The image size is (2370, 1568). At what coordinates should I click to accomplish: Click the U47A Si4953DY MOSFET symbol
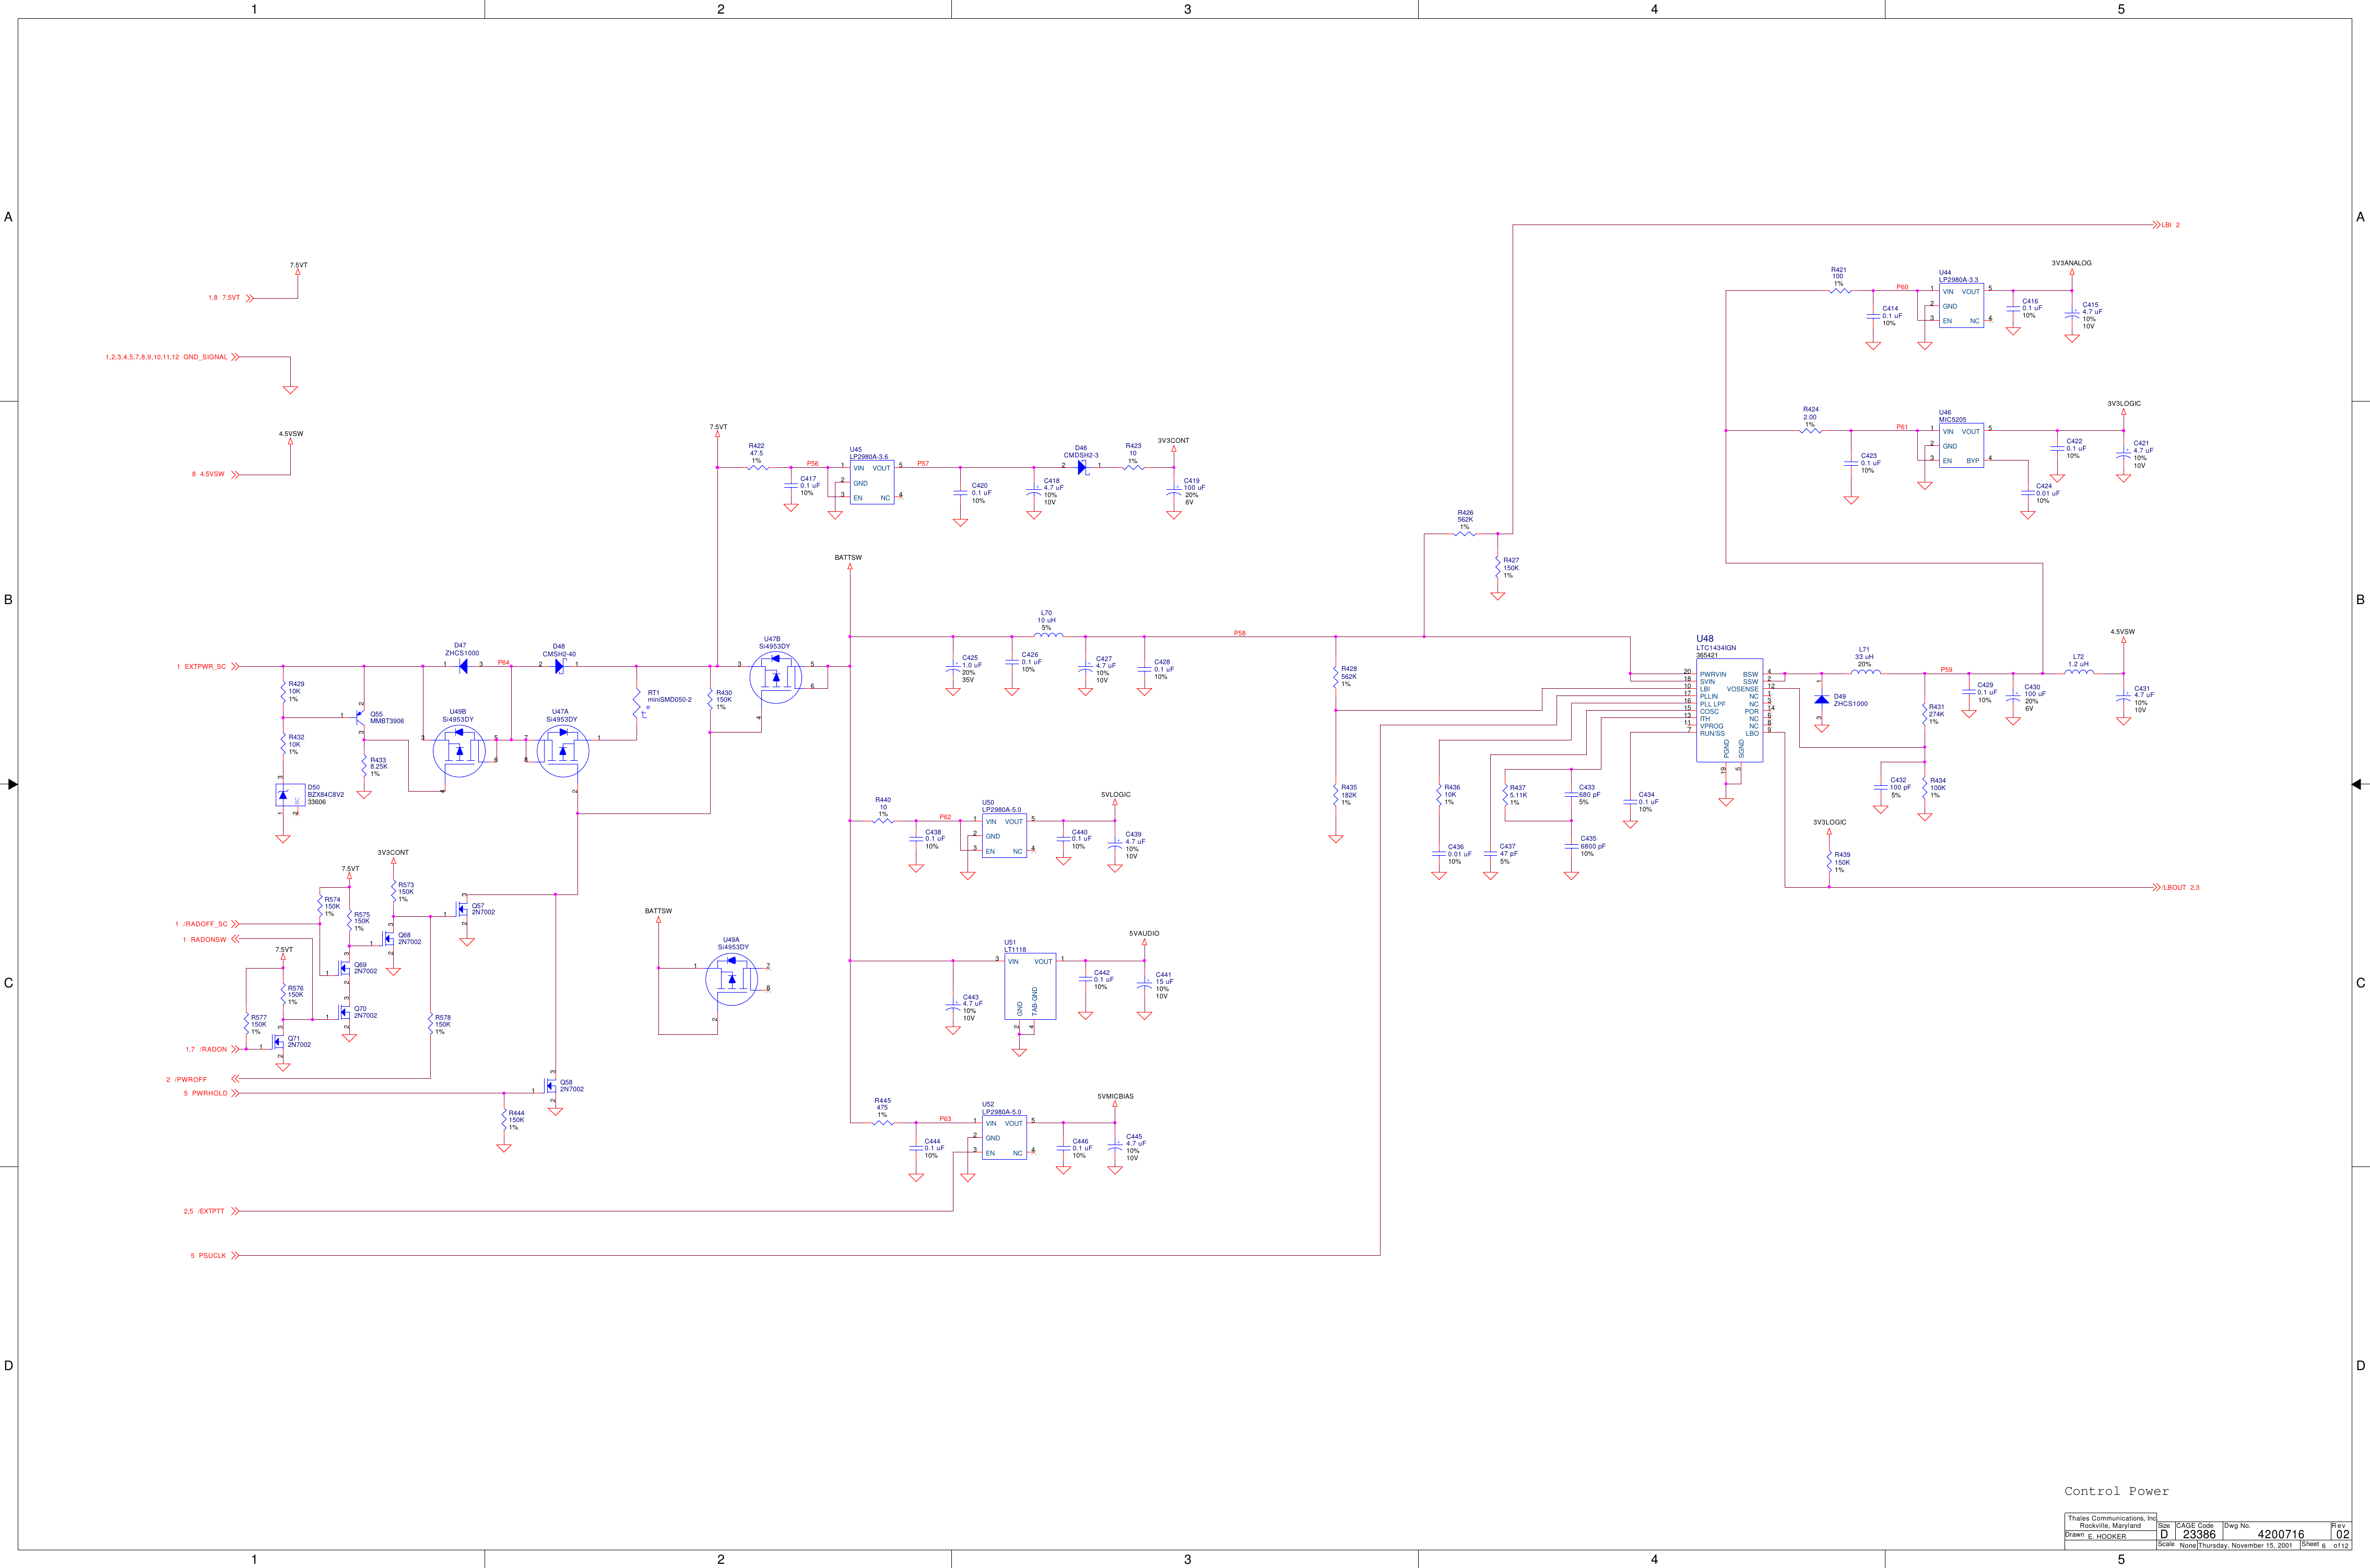coord(563,750)
